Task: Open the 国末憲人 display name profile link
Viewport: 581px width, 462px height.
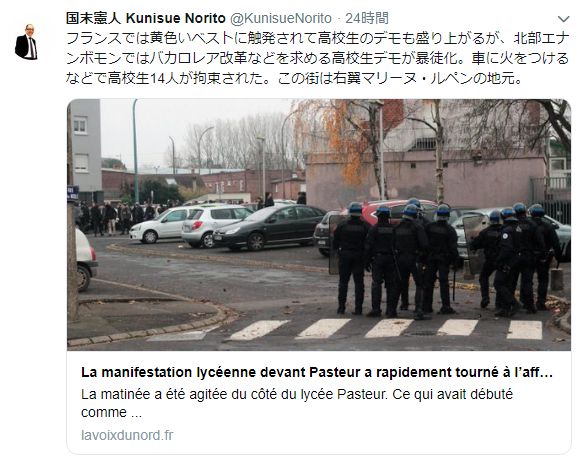Action: pyautogui.click(x=93, y=18)
